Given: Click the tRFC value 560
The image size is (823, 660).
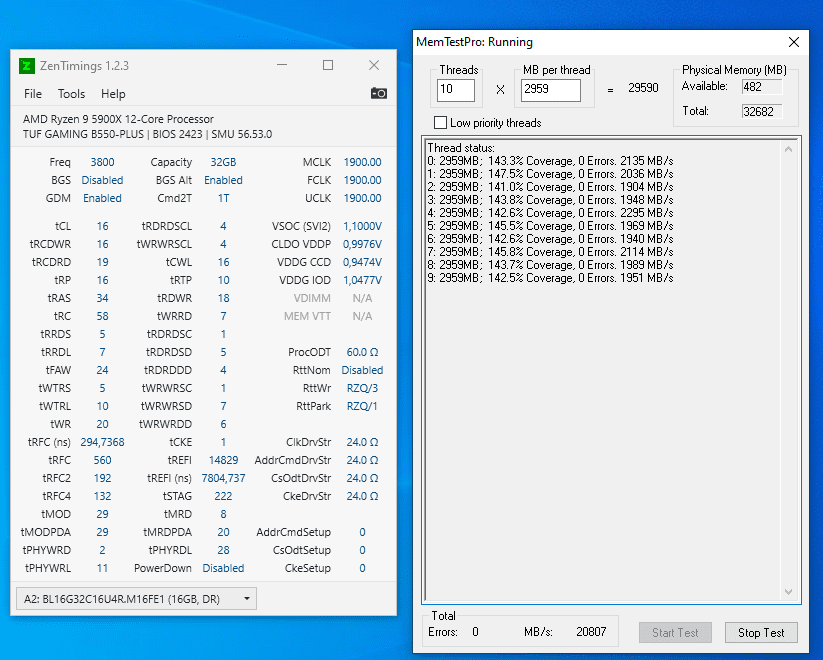Looking at the screenshot, I should click(102, 460).
